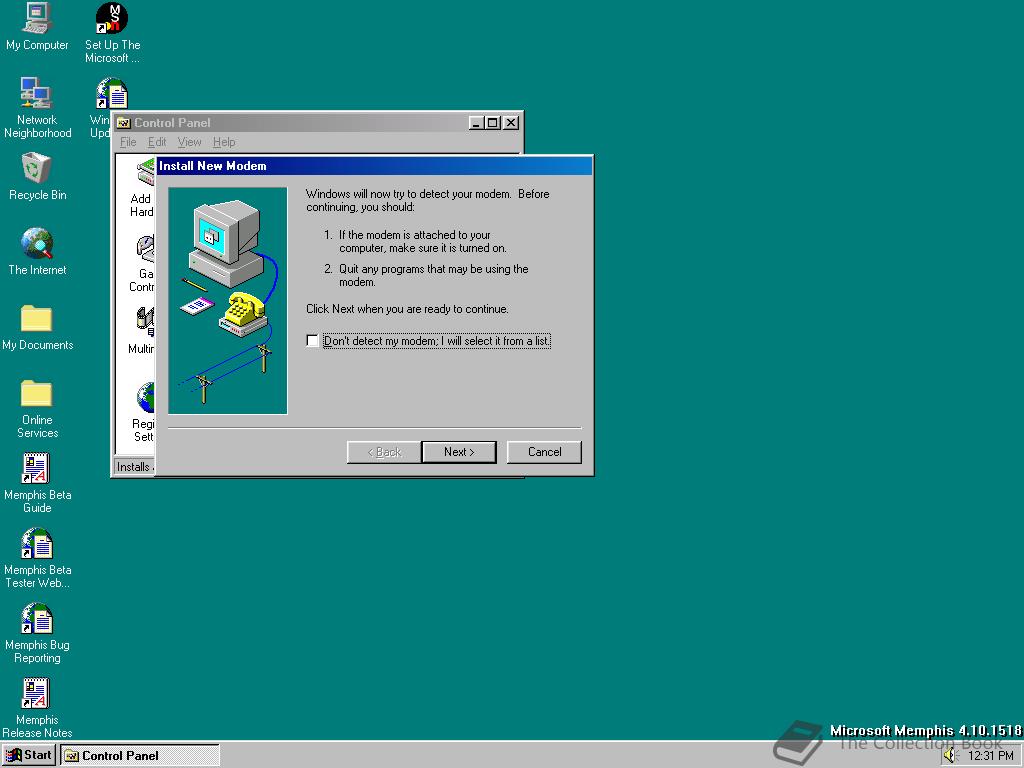The width and height of the screenshot is (1024, 768).
Task: Minimize the Control Panel window
Action: [x=477, y=123]
